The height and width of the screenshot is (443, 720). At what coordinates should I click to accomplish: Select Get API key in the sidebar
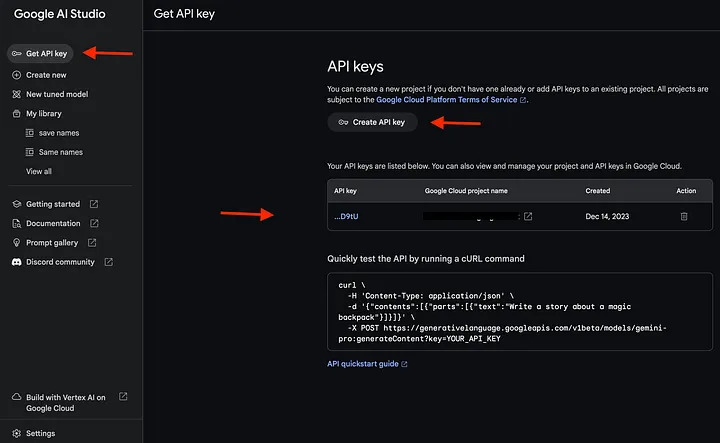coord(46,53)
